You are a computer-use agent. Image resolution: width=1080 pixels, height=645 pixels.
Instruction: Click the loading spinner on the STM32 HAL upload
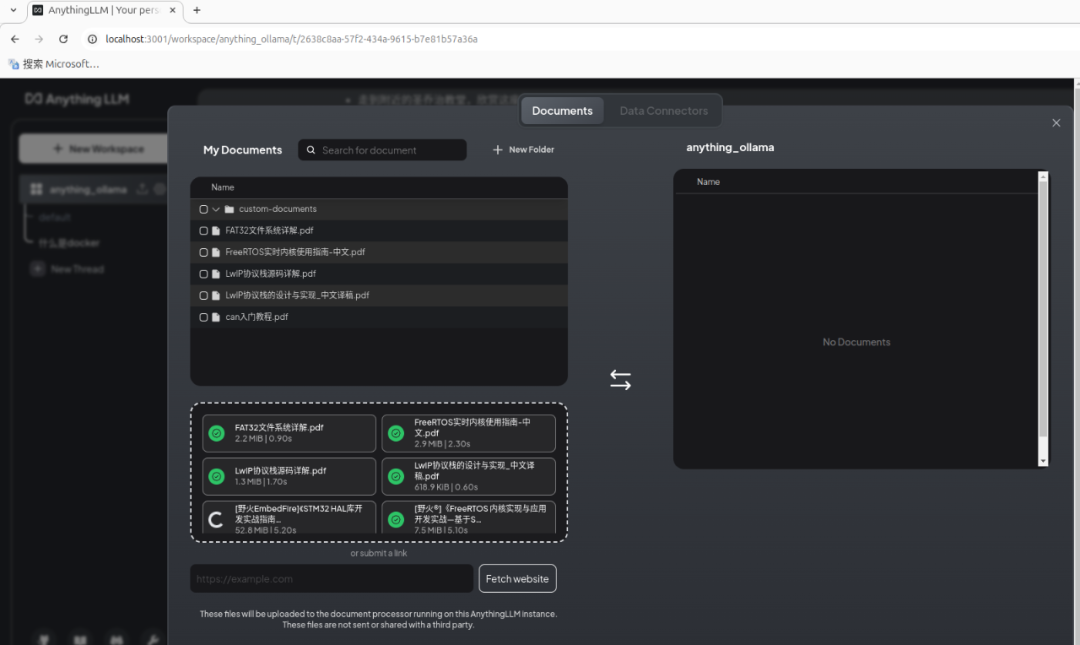click(216, 520)
